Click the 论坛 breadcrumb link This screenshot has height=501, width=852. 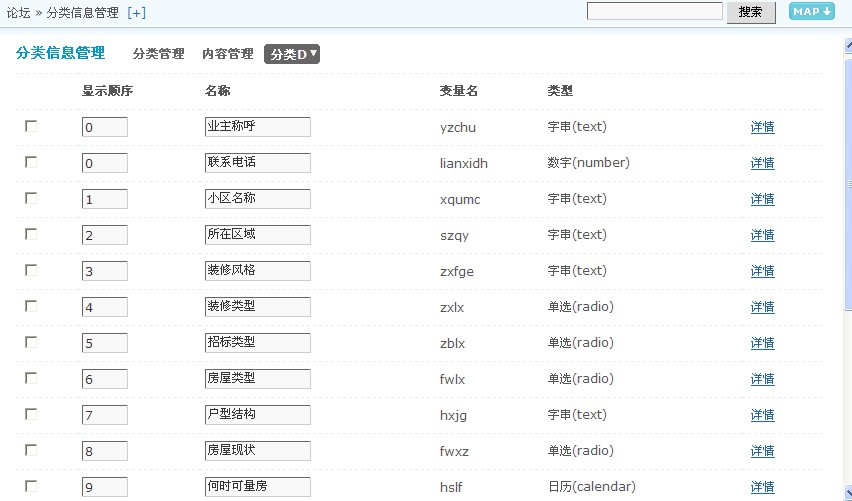pyautogui.click(x=18, y=12)
